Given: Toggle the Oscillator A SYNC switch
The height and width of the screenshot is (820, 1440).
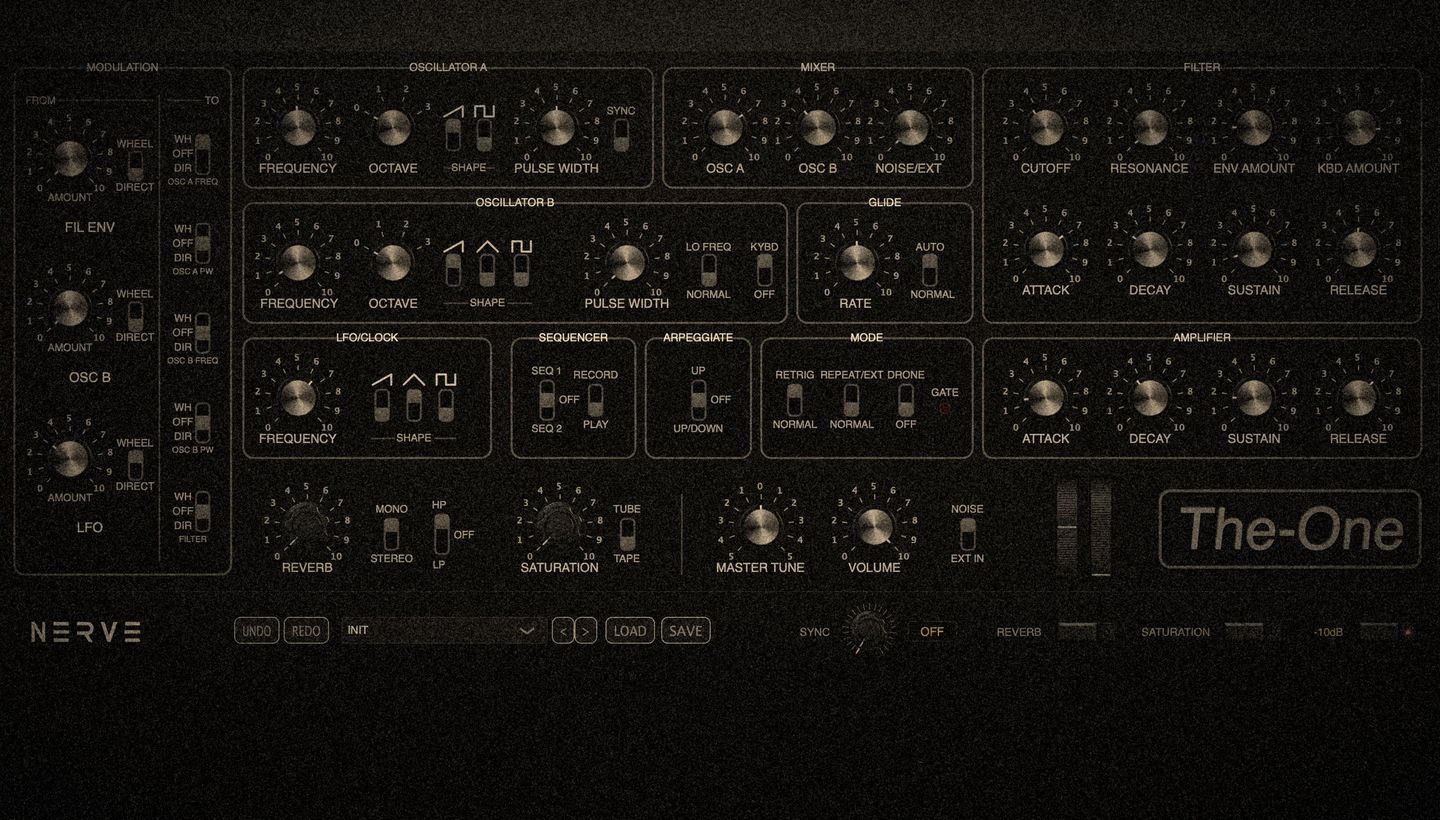Looking at the screenshot, I should click(621, 135).
